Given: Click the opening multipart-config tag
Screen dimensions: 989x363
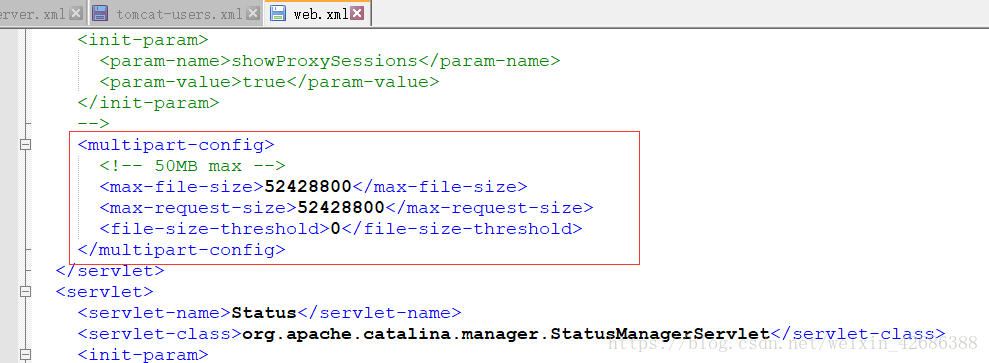Looking at the screenshot, I should coord(176,145).
